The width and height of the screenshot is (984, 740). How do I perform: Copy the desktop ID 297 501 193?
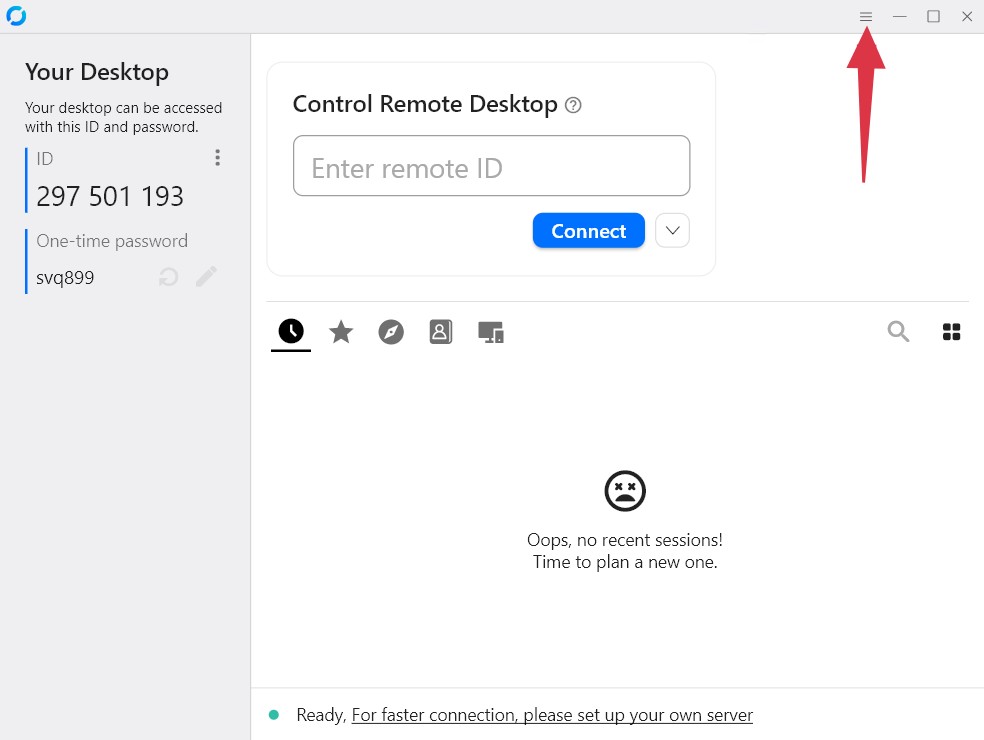click(x=109, y=197)
